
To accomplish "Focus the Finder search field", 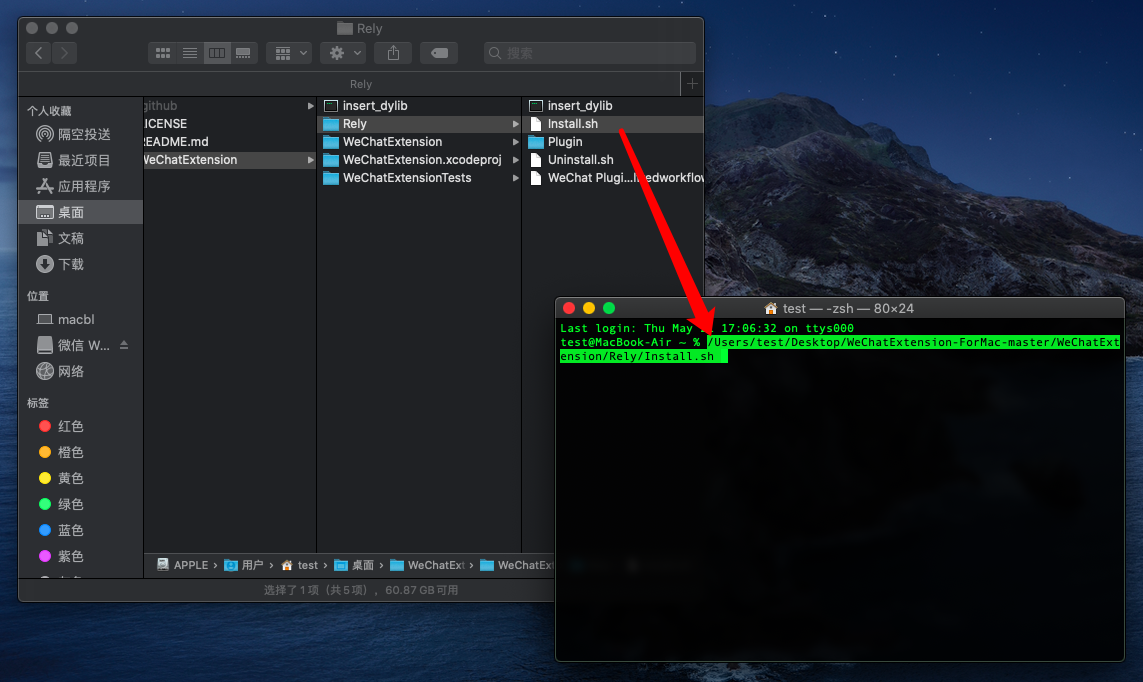I will coord(590,52).
